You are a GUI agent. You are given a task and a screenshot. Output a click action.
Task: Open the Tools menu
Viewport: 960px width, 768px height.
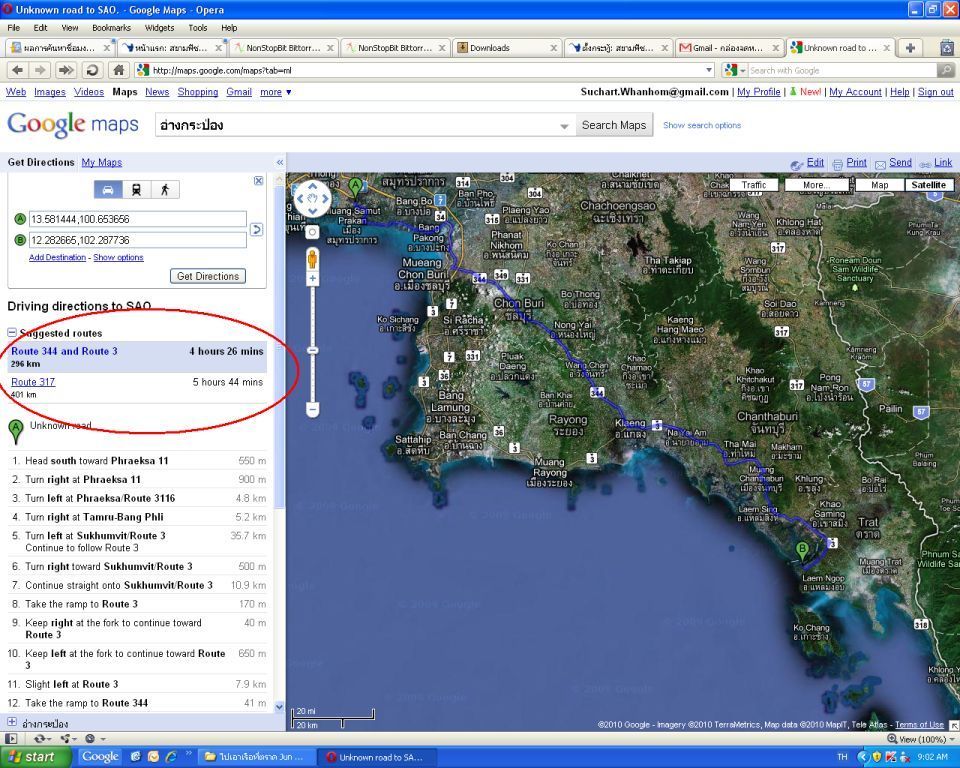(198, 28)
